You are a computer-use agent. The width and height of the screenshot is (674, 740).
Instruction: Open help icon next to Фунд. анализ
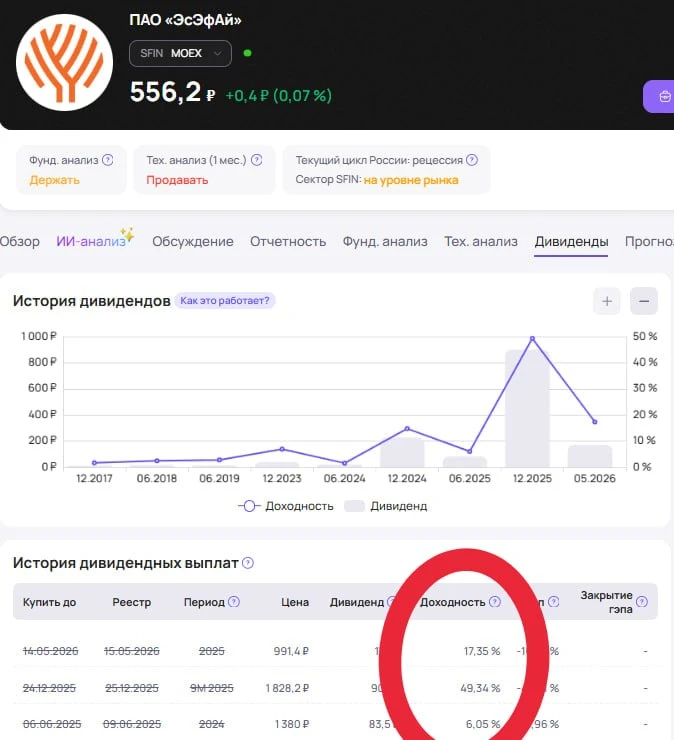tap(108, 160)
